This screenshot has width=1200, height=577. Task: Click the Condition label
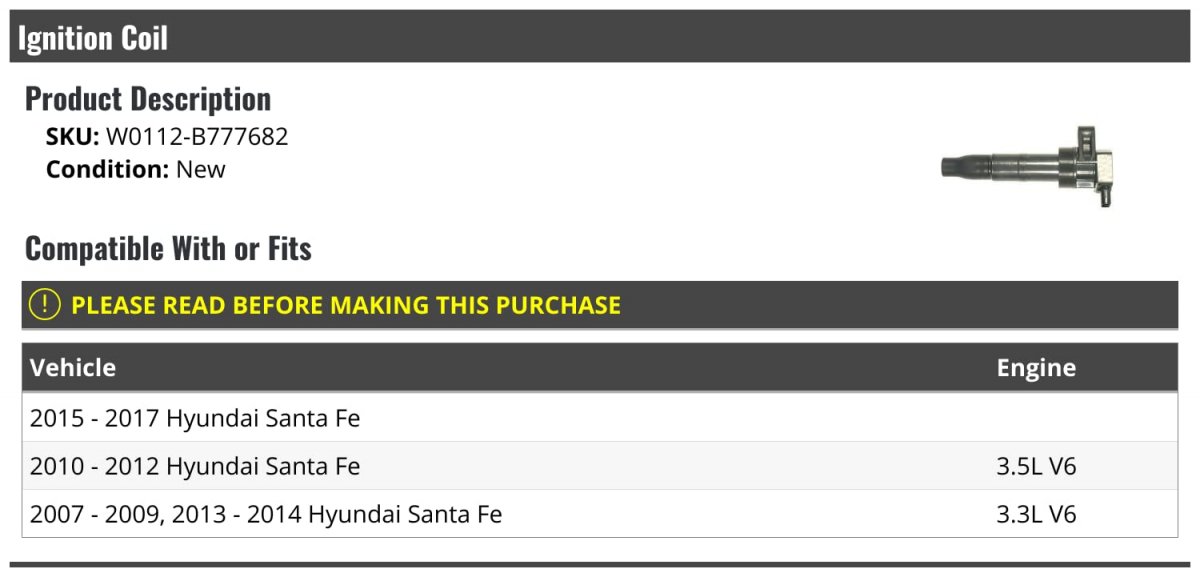(107, 169)
